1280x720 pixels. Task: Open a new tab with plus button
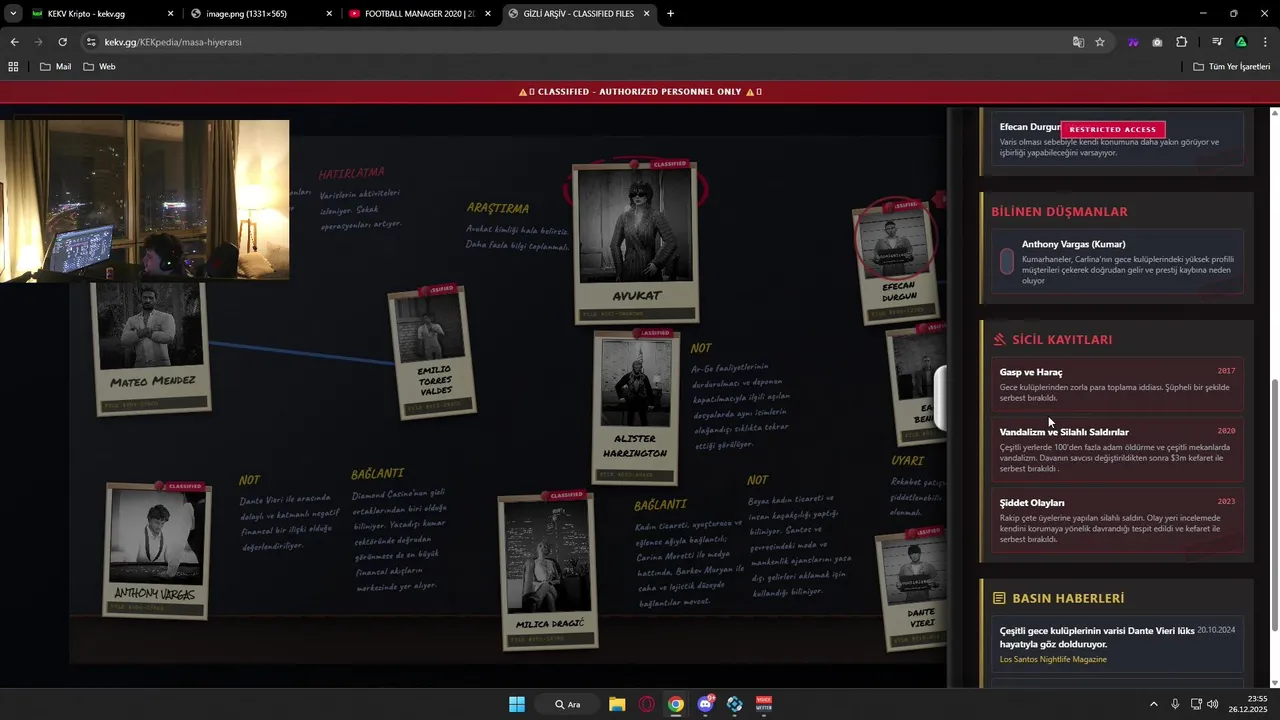670,14
